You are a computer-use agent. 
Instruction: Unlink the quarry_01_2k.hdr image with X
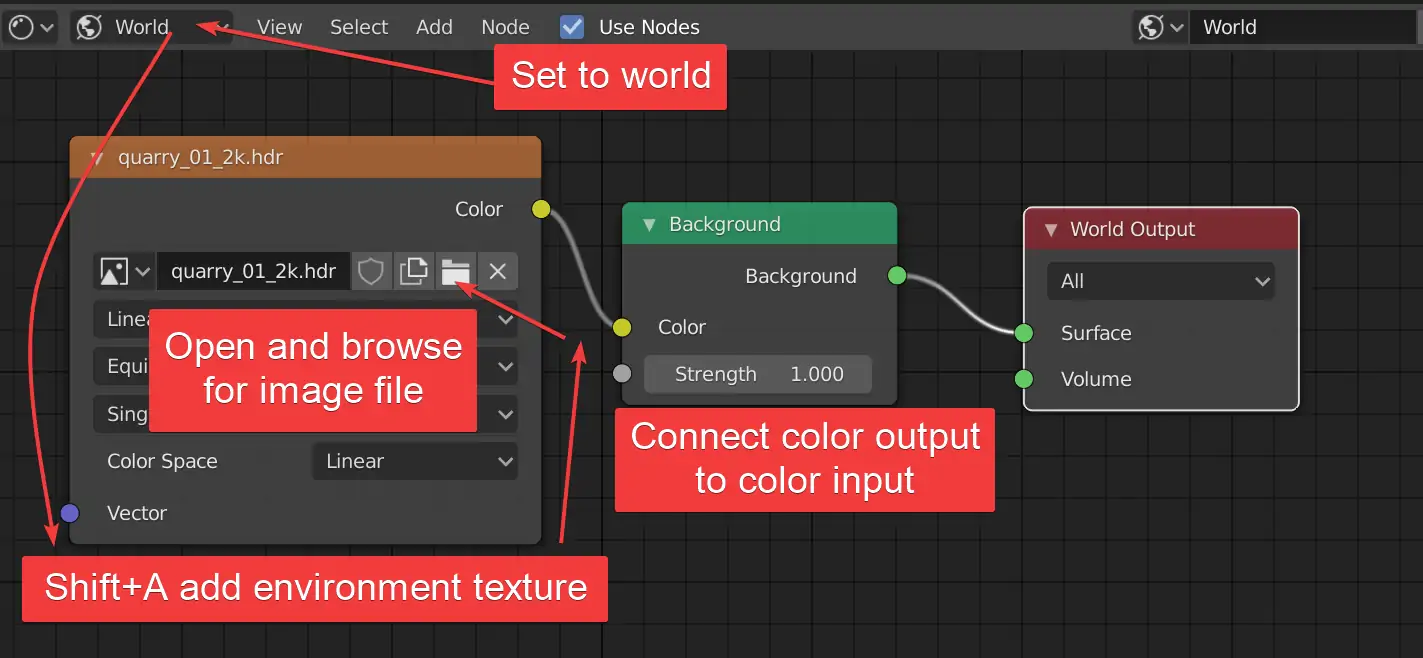click(x=498, y=271)
